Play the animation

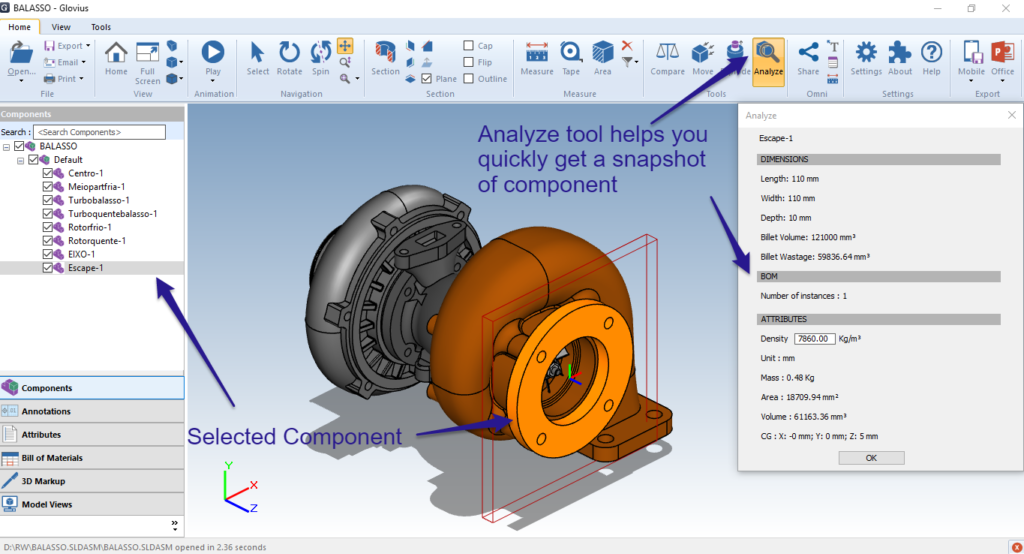(x=213, y=52)
